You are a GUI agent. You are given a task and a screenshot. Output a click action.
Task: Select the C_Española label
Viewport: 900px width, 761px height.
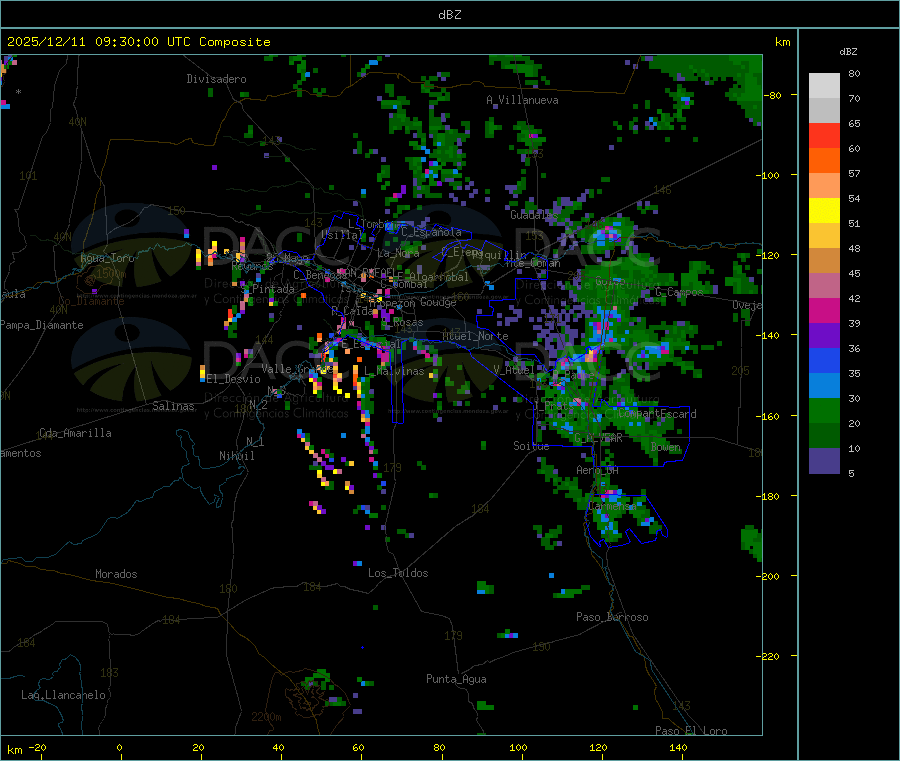[431, 232]
